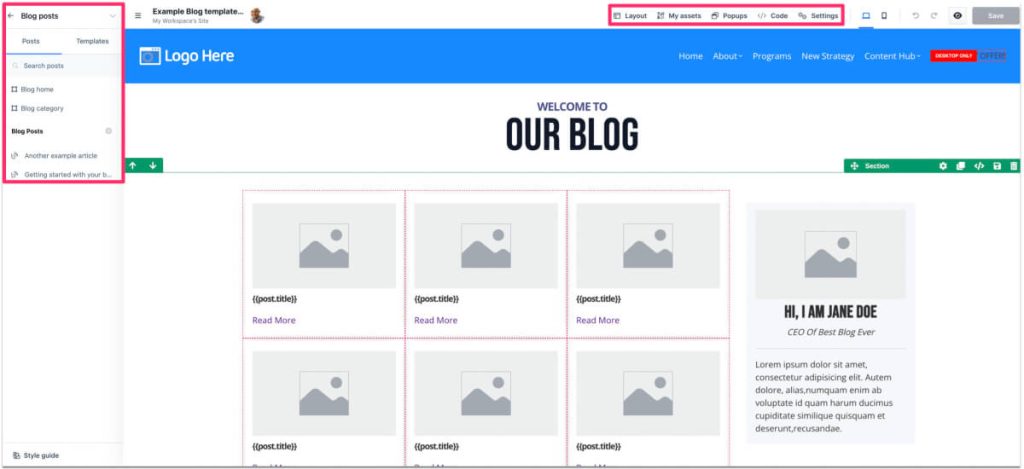Open the Code editor
The image size is (1024, 469).
click(773, 16)
